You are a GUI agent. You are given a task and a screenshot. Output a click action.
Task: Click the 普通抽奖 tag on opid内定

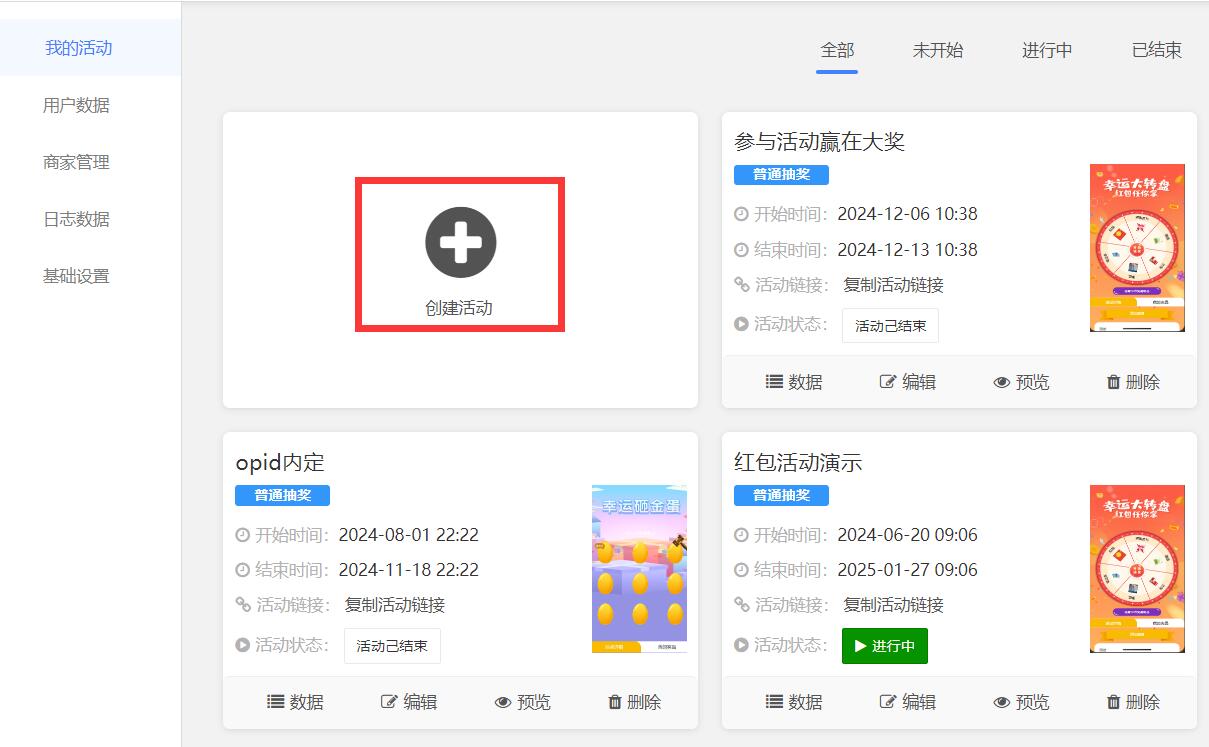281,494
